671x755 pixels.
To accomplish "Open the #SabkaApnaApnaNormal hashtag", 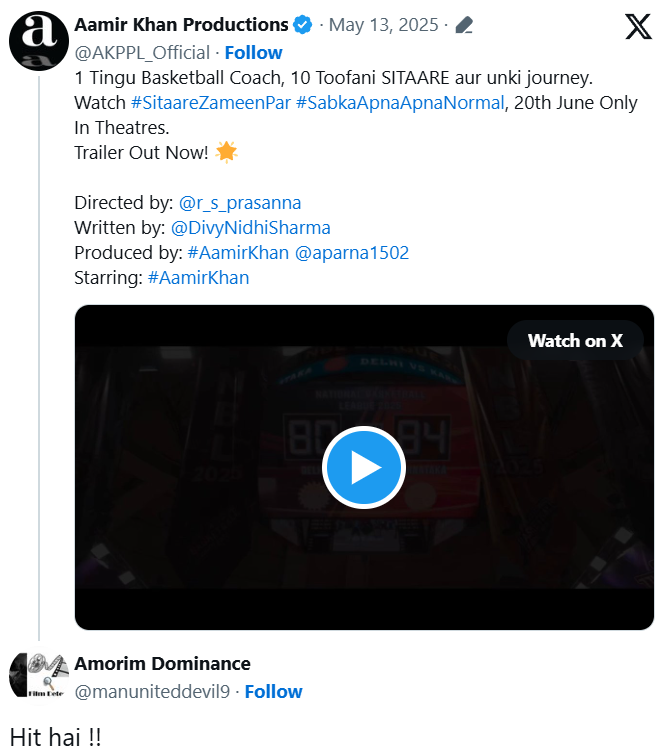I will tap(400, 103).
